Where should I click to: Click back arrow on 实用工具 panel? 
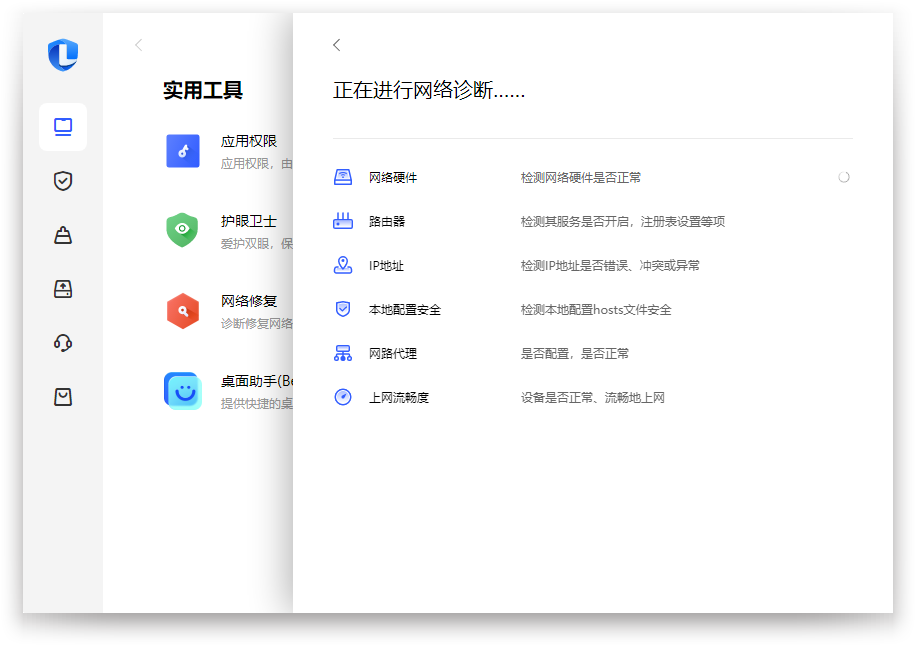tap(137, 45)
